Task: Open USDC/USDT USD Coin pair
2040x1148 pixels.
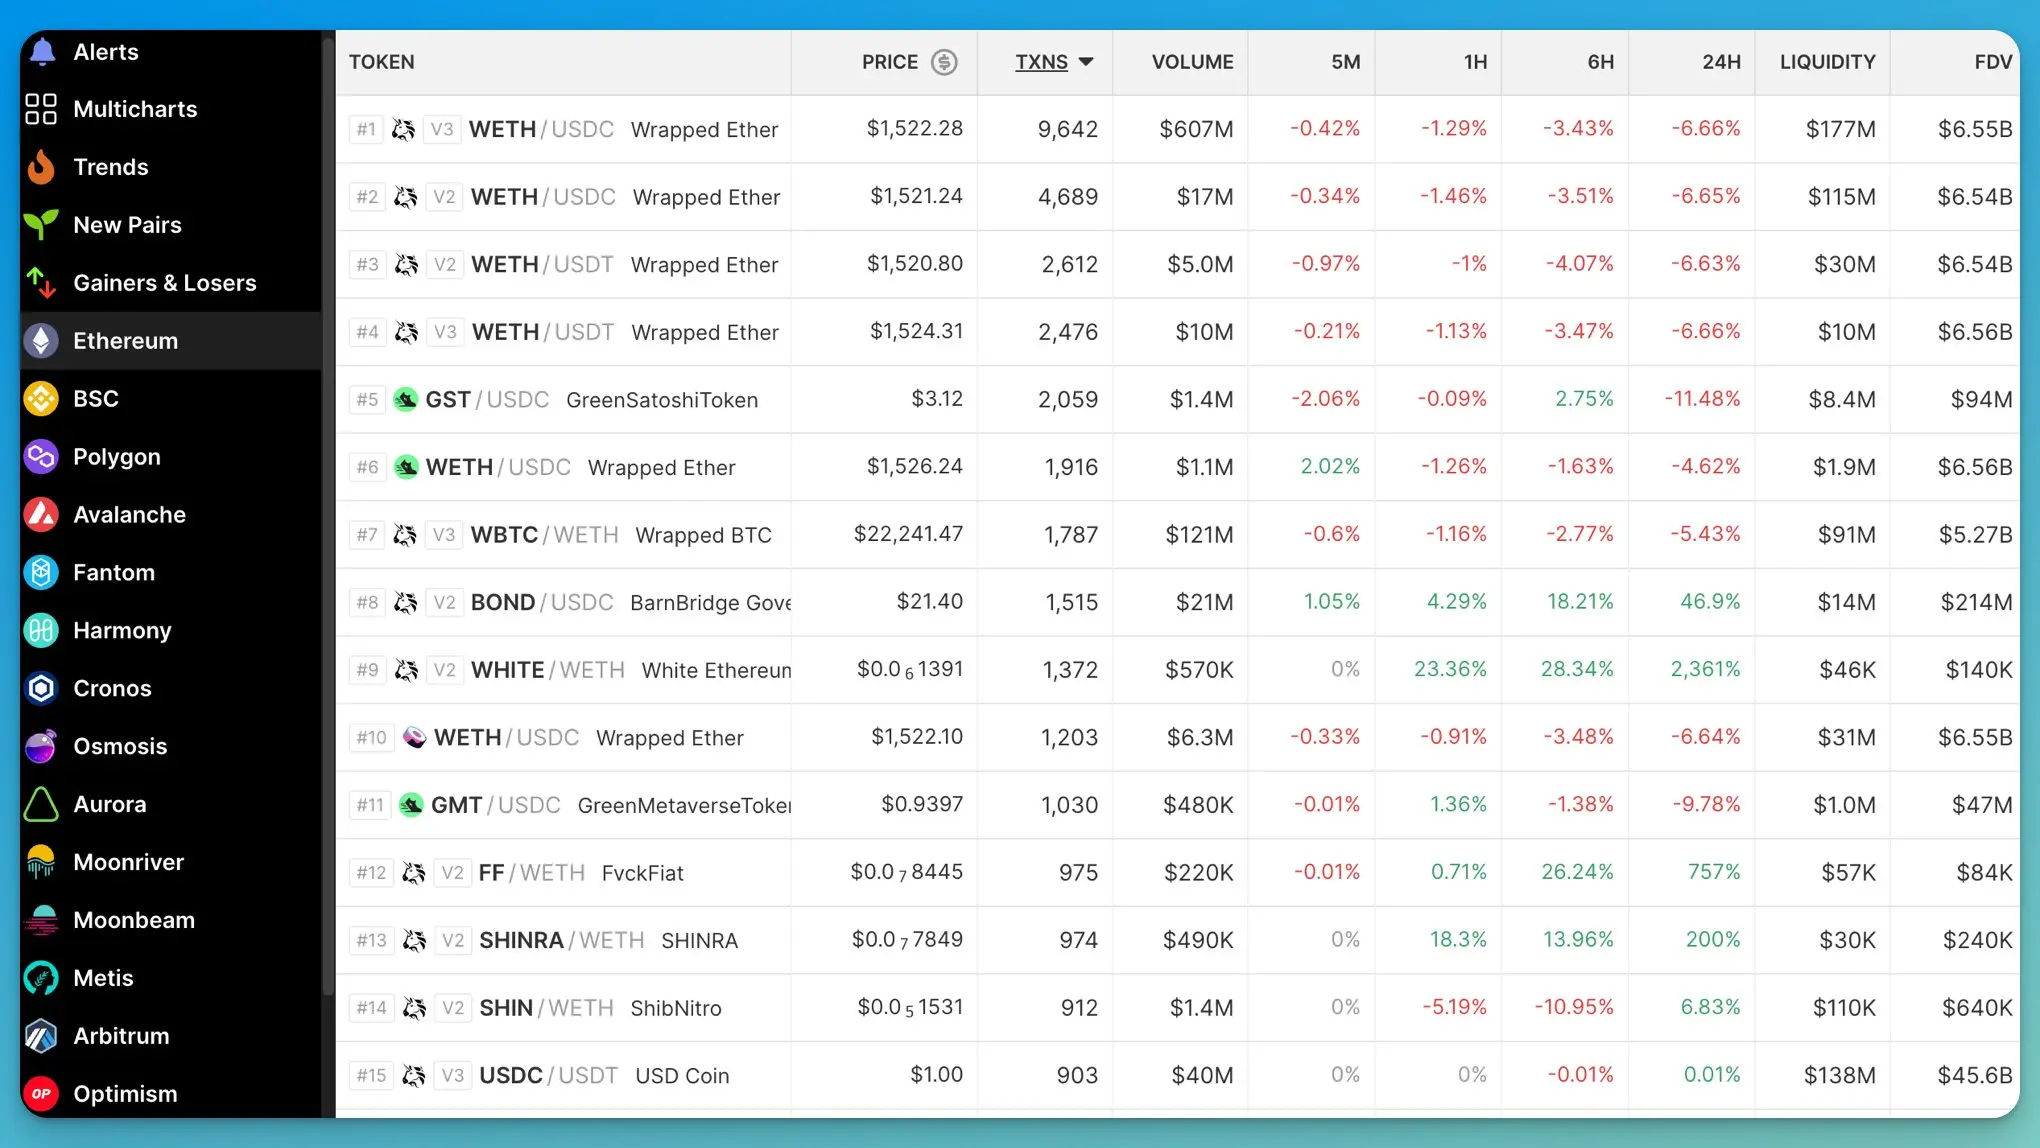Action: point(1177,1075)
